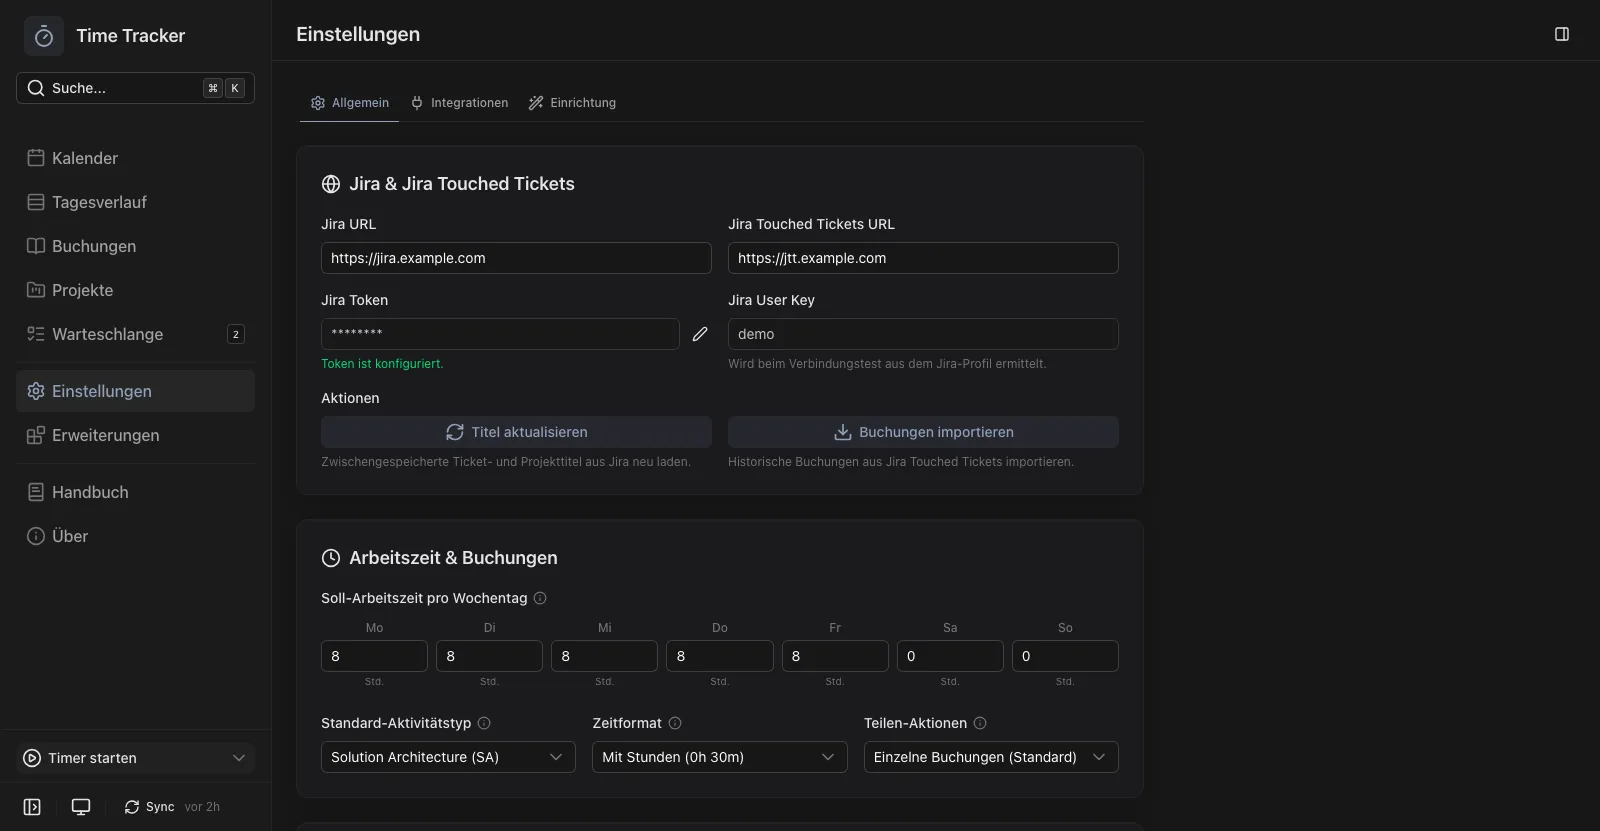Focus the Suche search field

[135, 88]
